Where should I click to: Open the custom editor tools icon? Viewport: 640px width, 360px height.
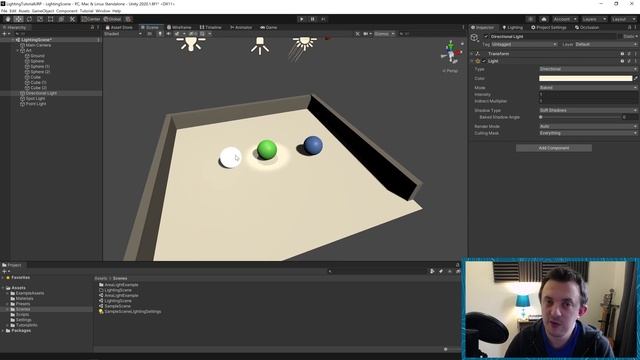click(72, 19)
